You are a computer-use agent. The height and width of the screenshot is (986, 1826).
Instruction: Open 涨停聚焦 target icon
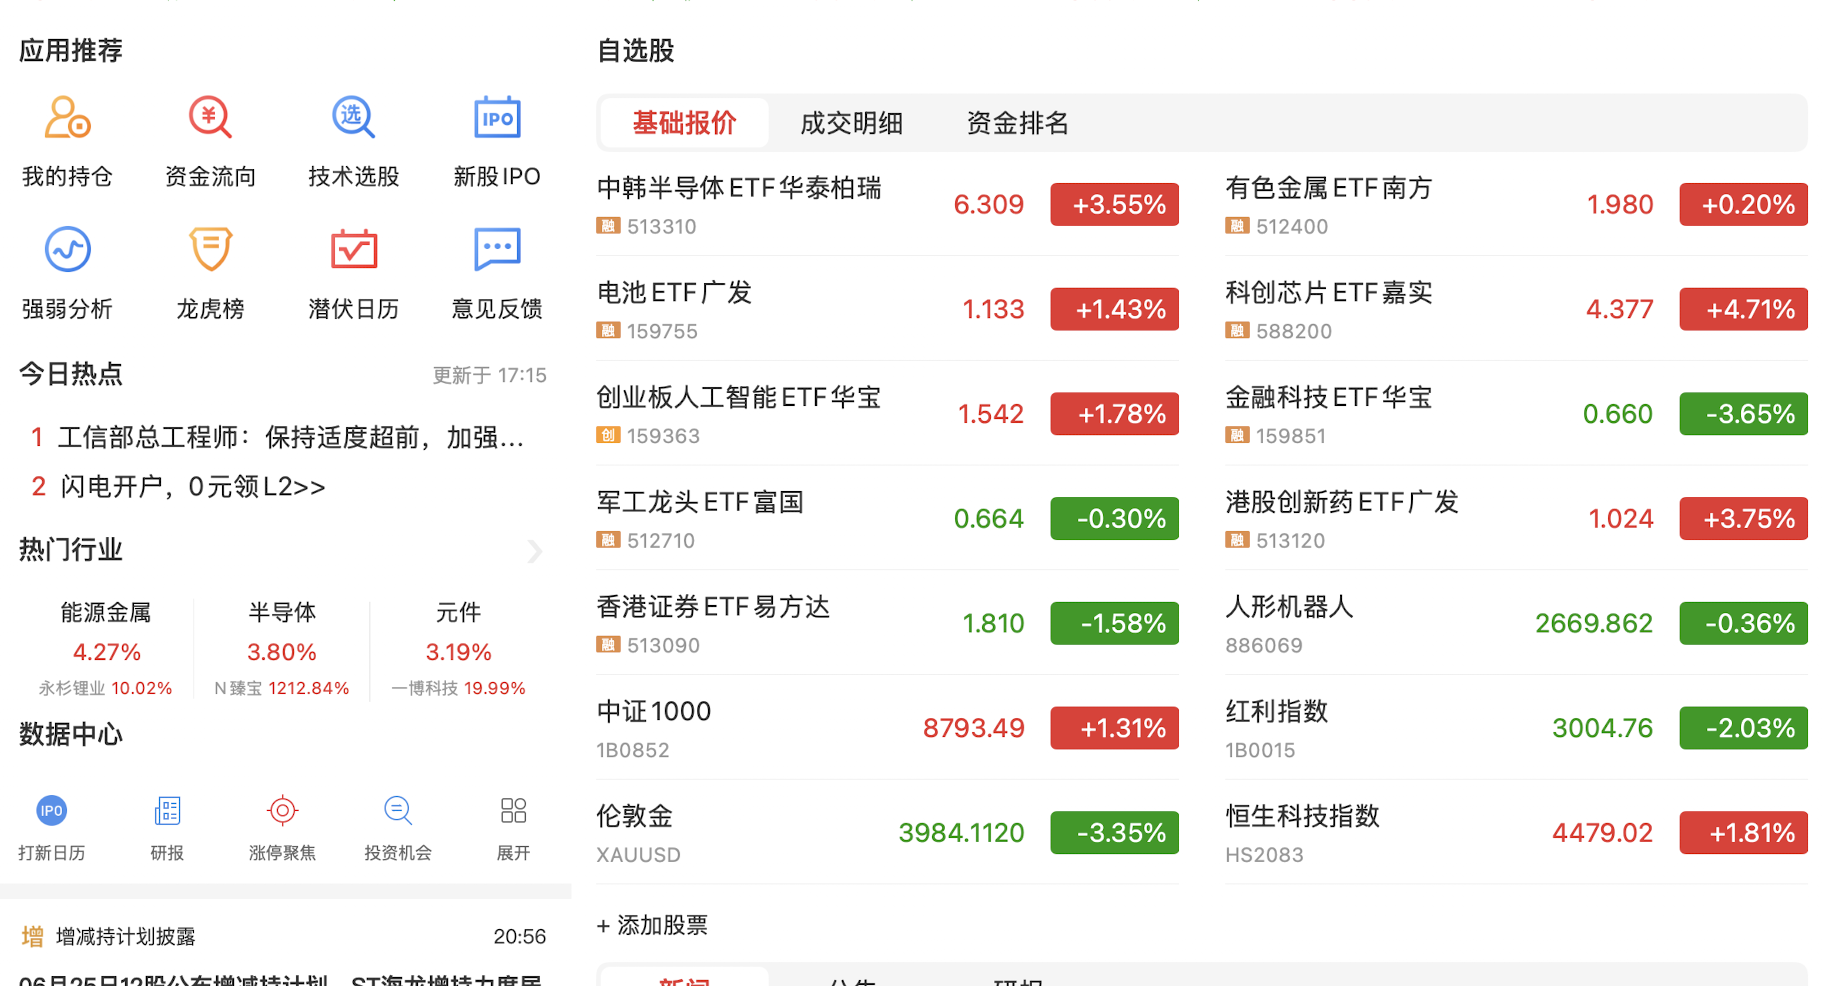[x=282, y=810]
